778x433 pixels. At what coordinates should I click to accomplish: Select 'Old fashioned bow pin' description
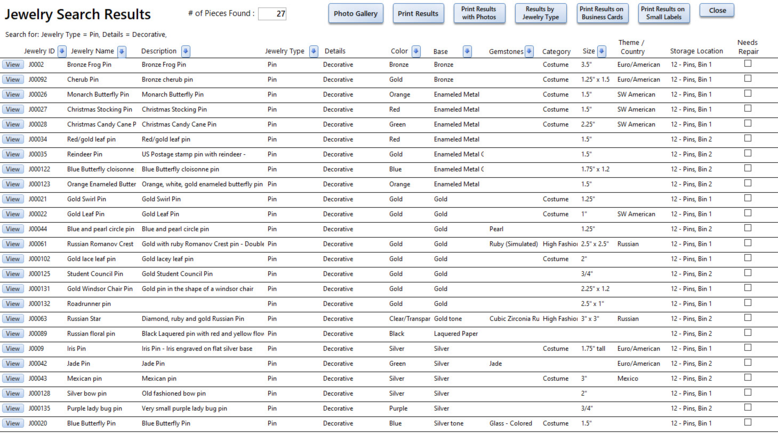[x=174, y=393]
